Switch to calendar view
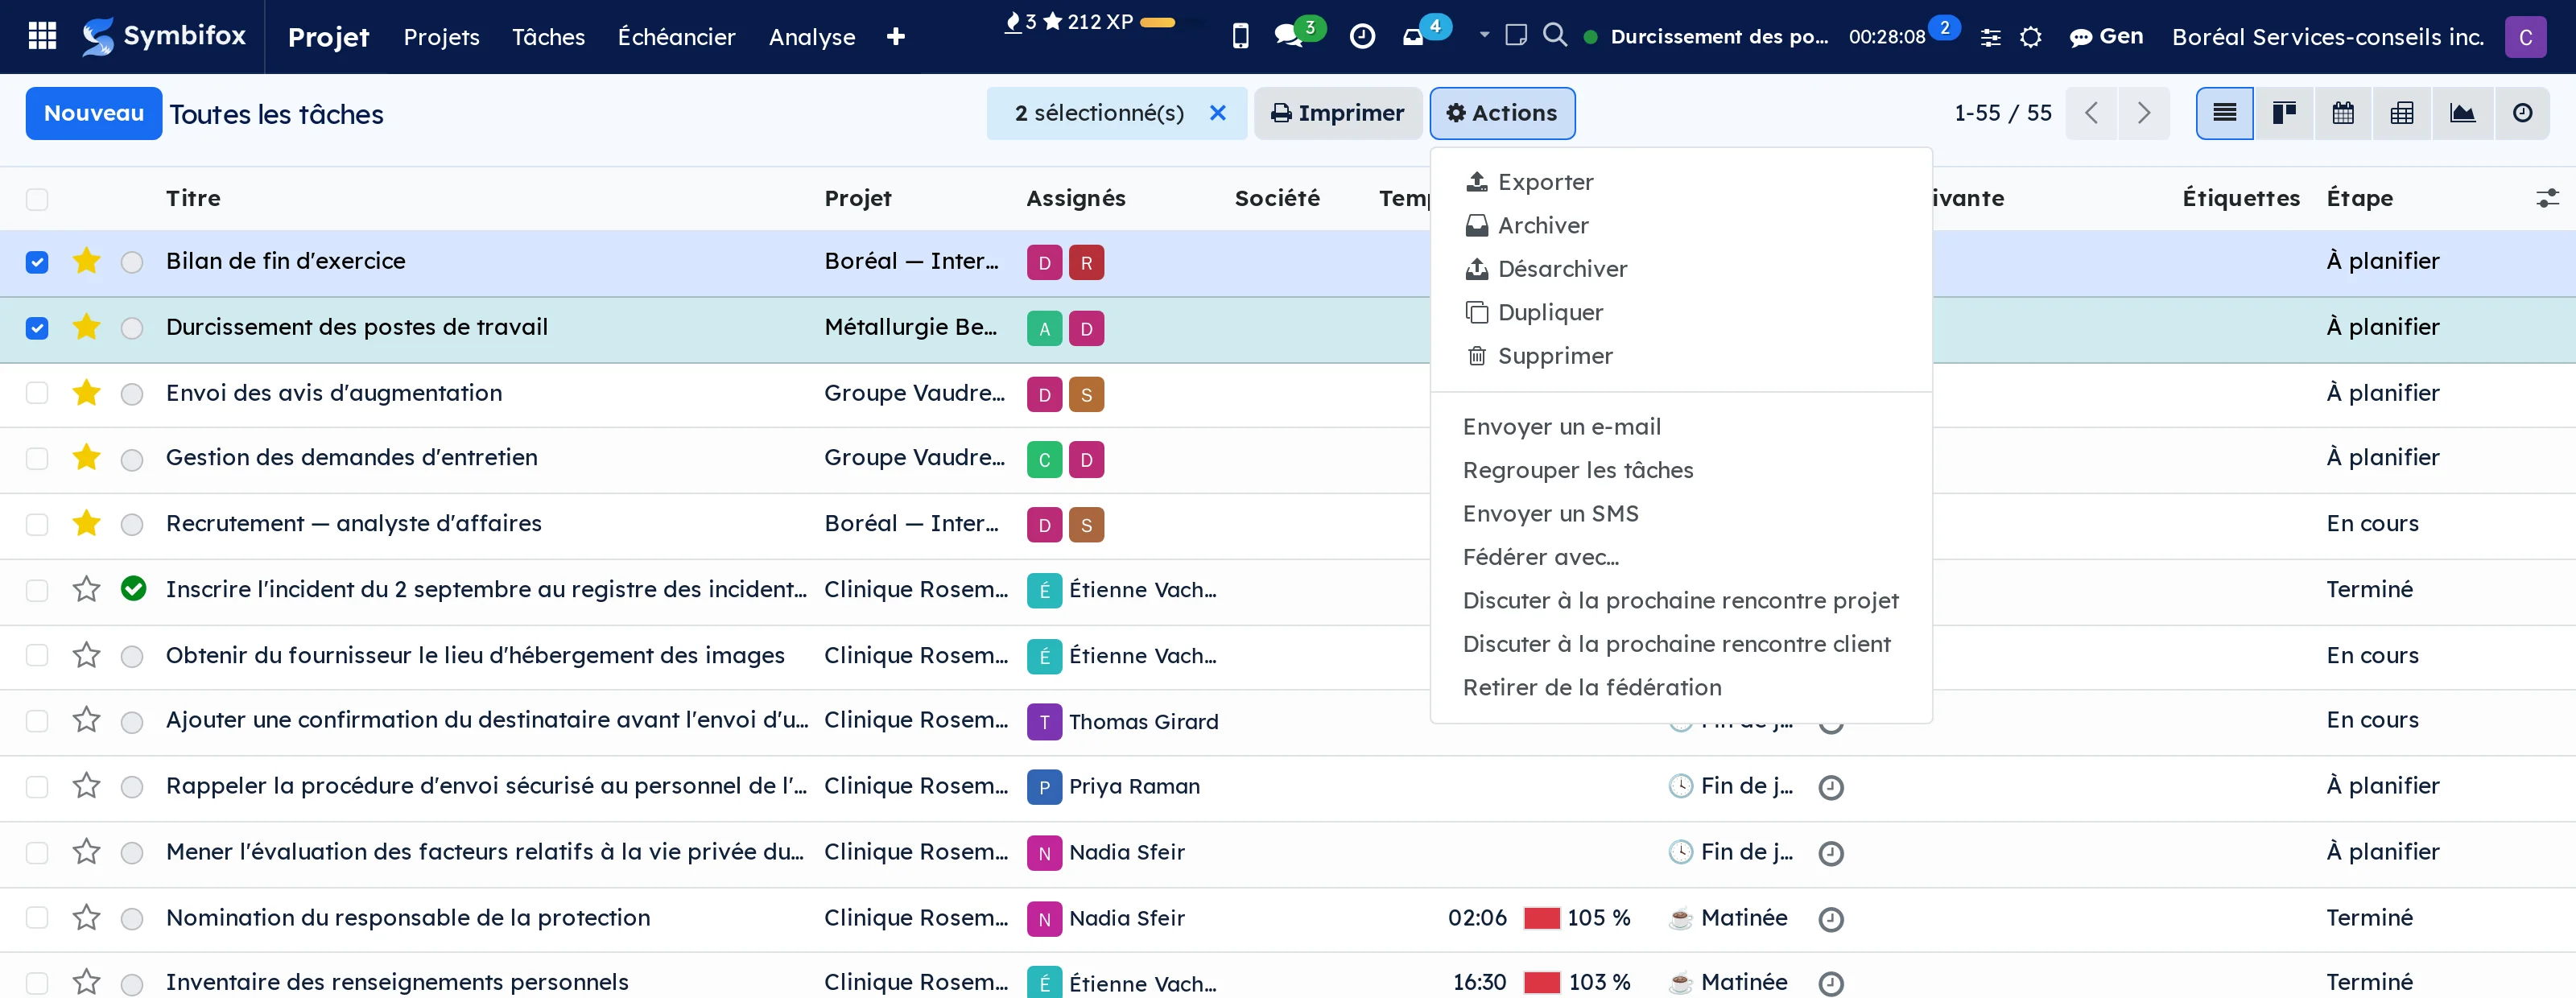The image size is (2576, 998). coord(2343,113)
